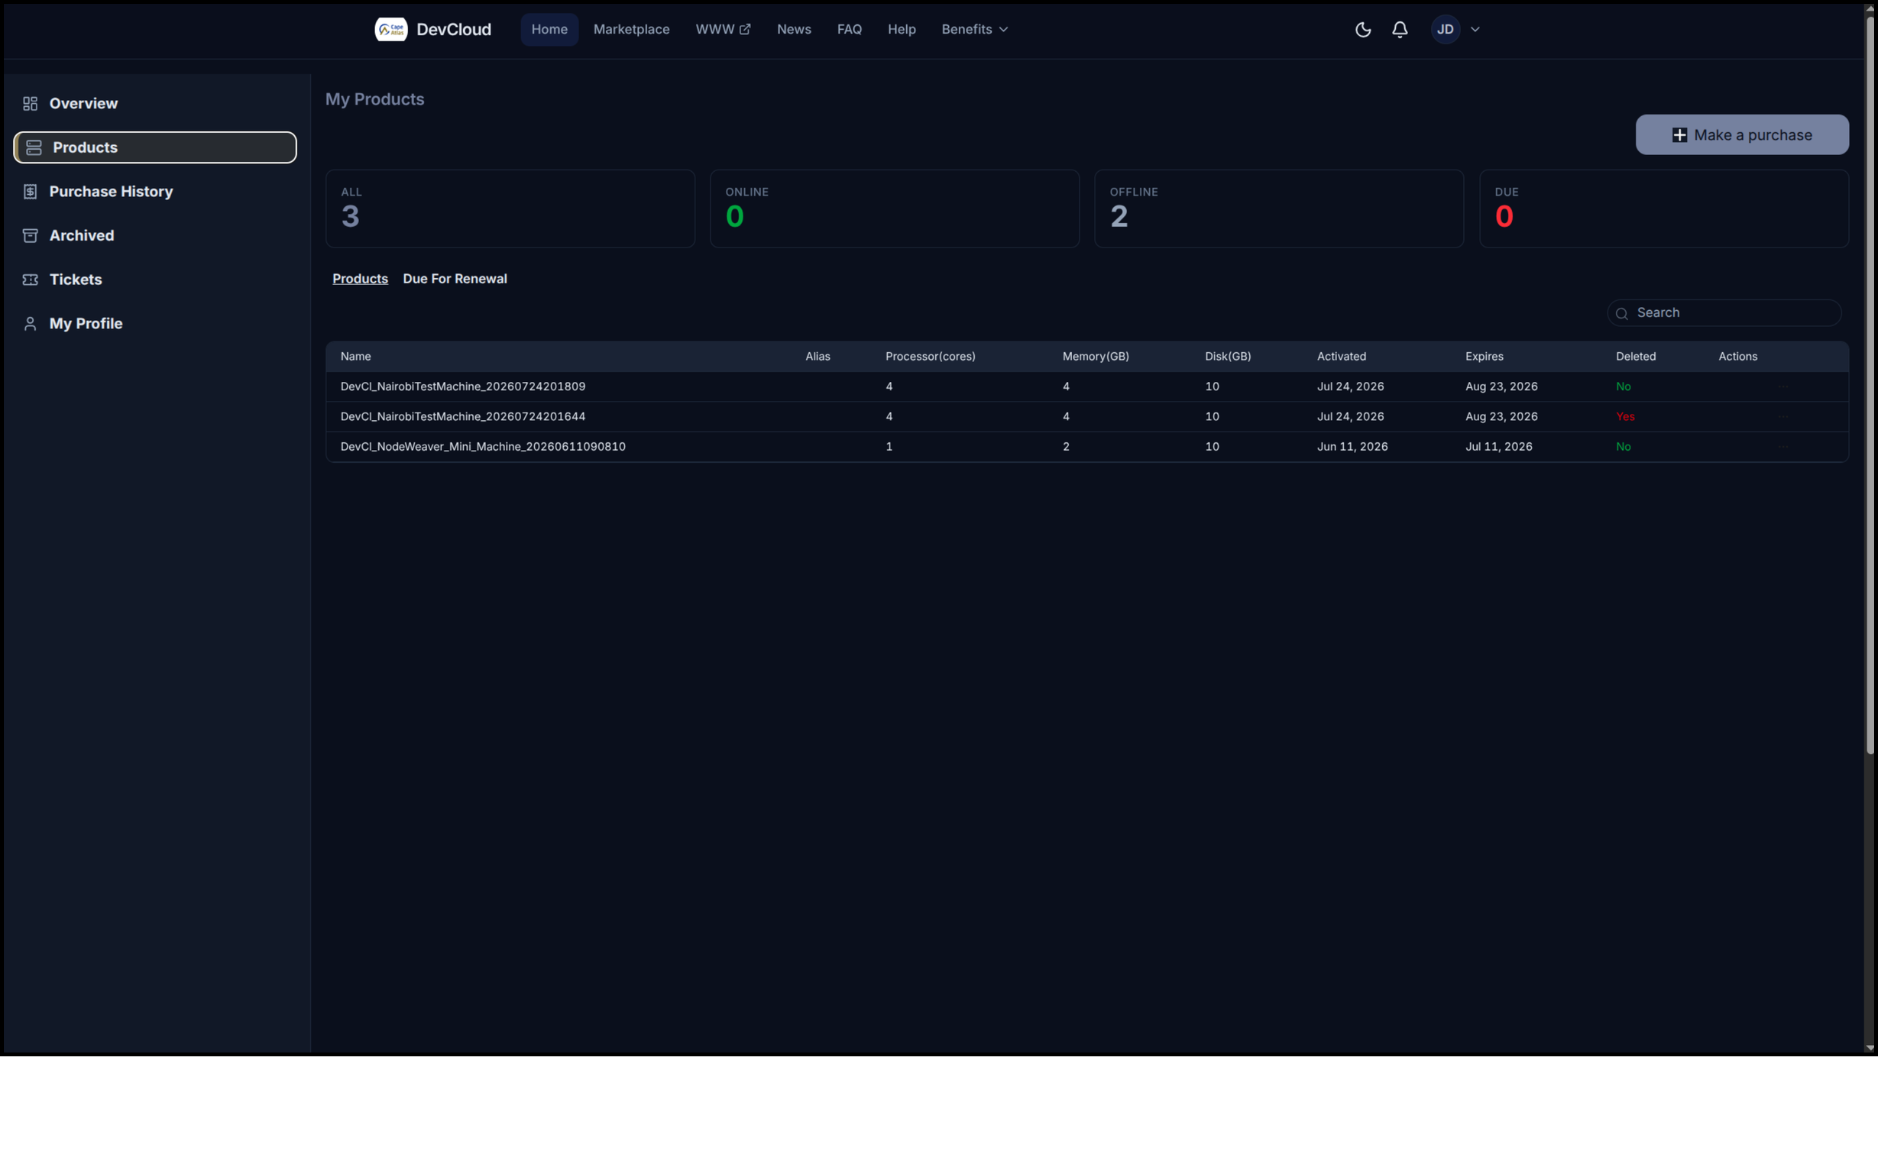Click Jun 11, 2026 activation date

pos(1351,447)
